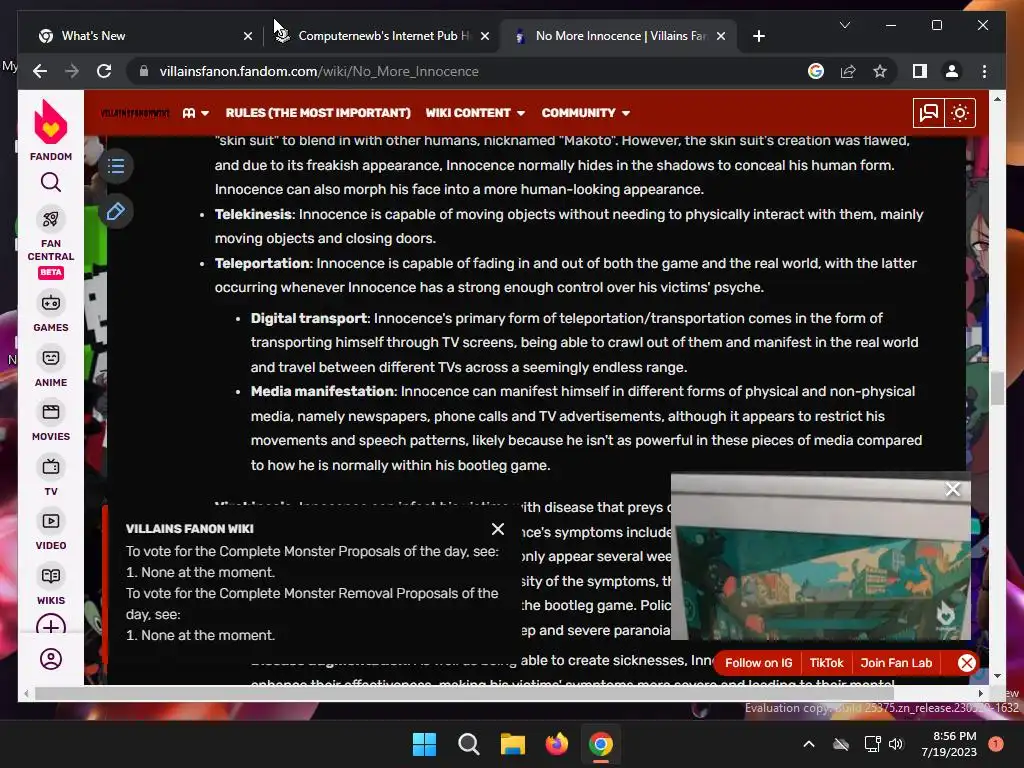Image resolution: width=1024 pixels, height=768 pixels.
Task: Click the site lock icon
Action: pyautogui.click(x=144, y=71)
